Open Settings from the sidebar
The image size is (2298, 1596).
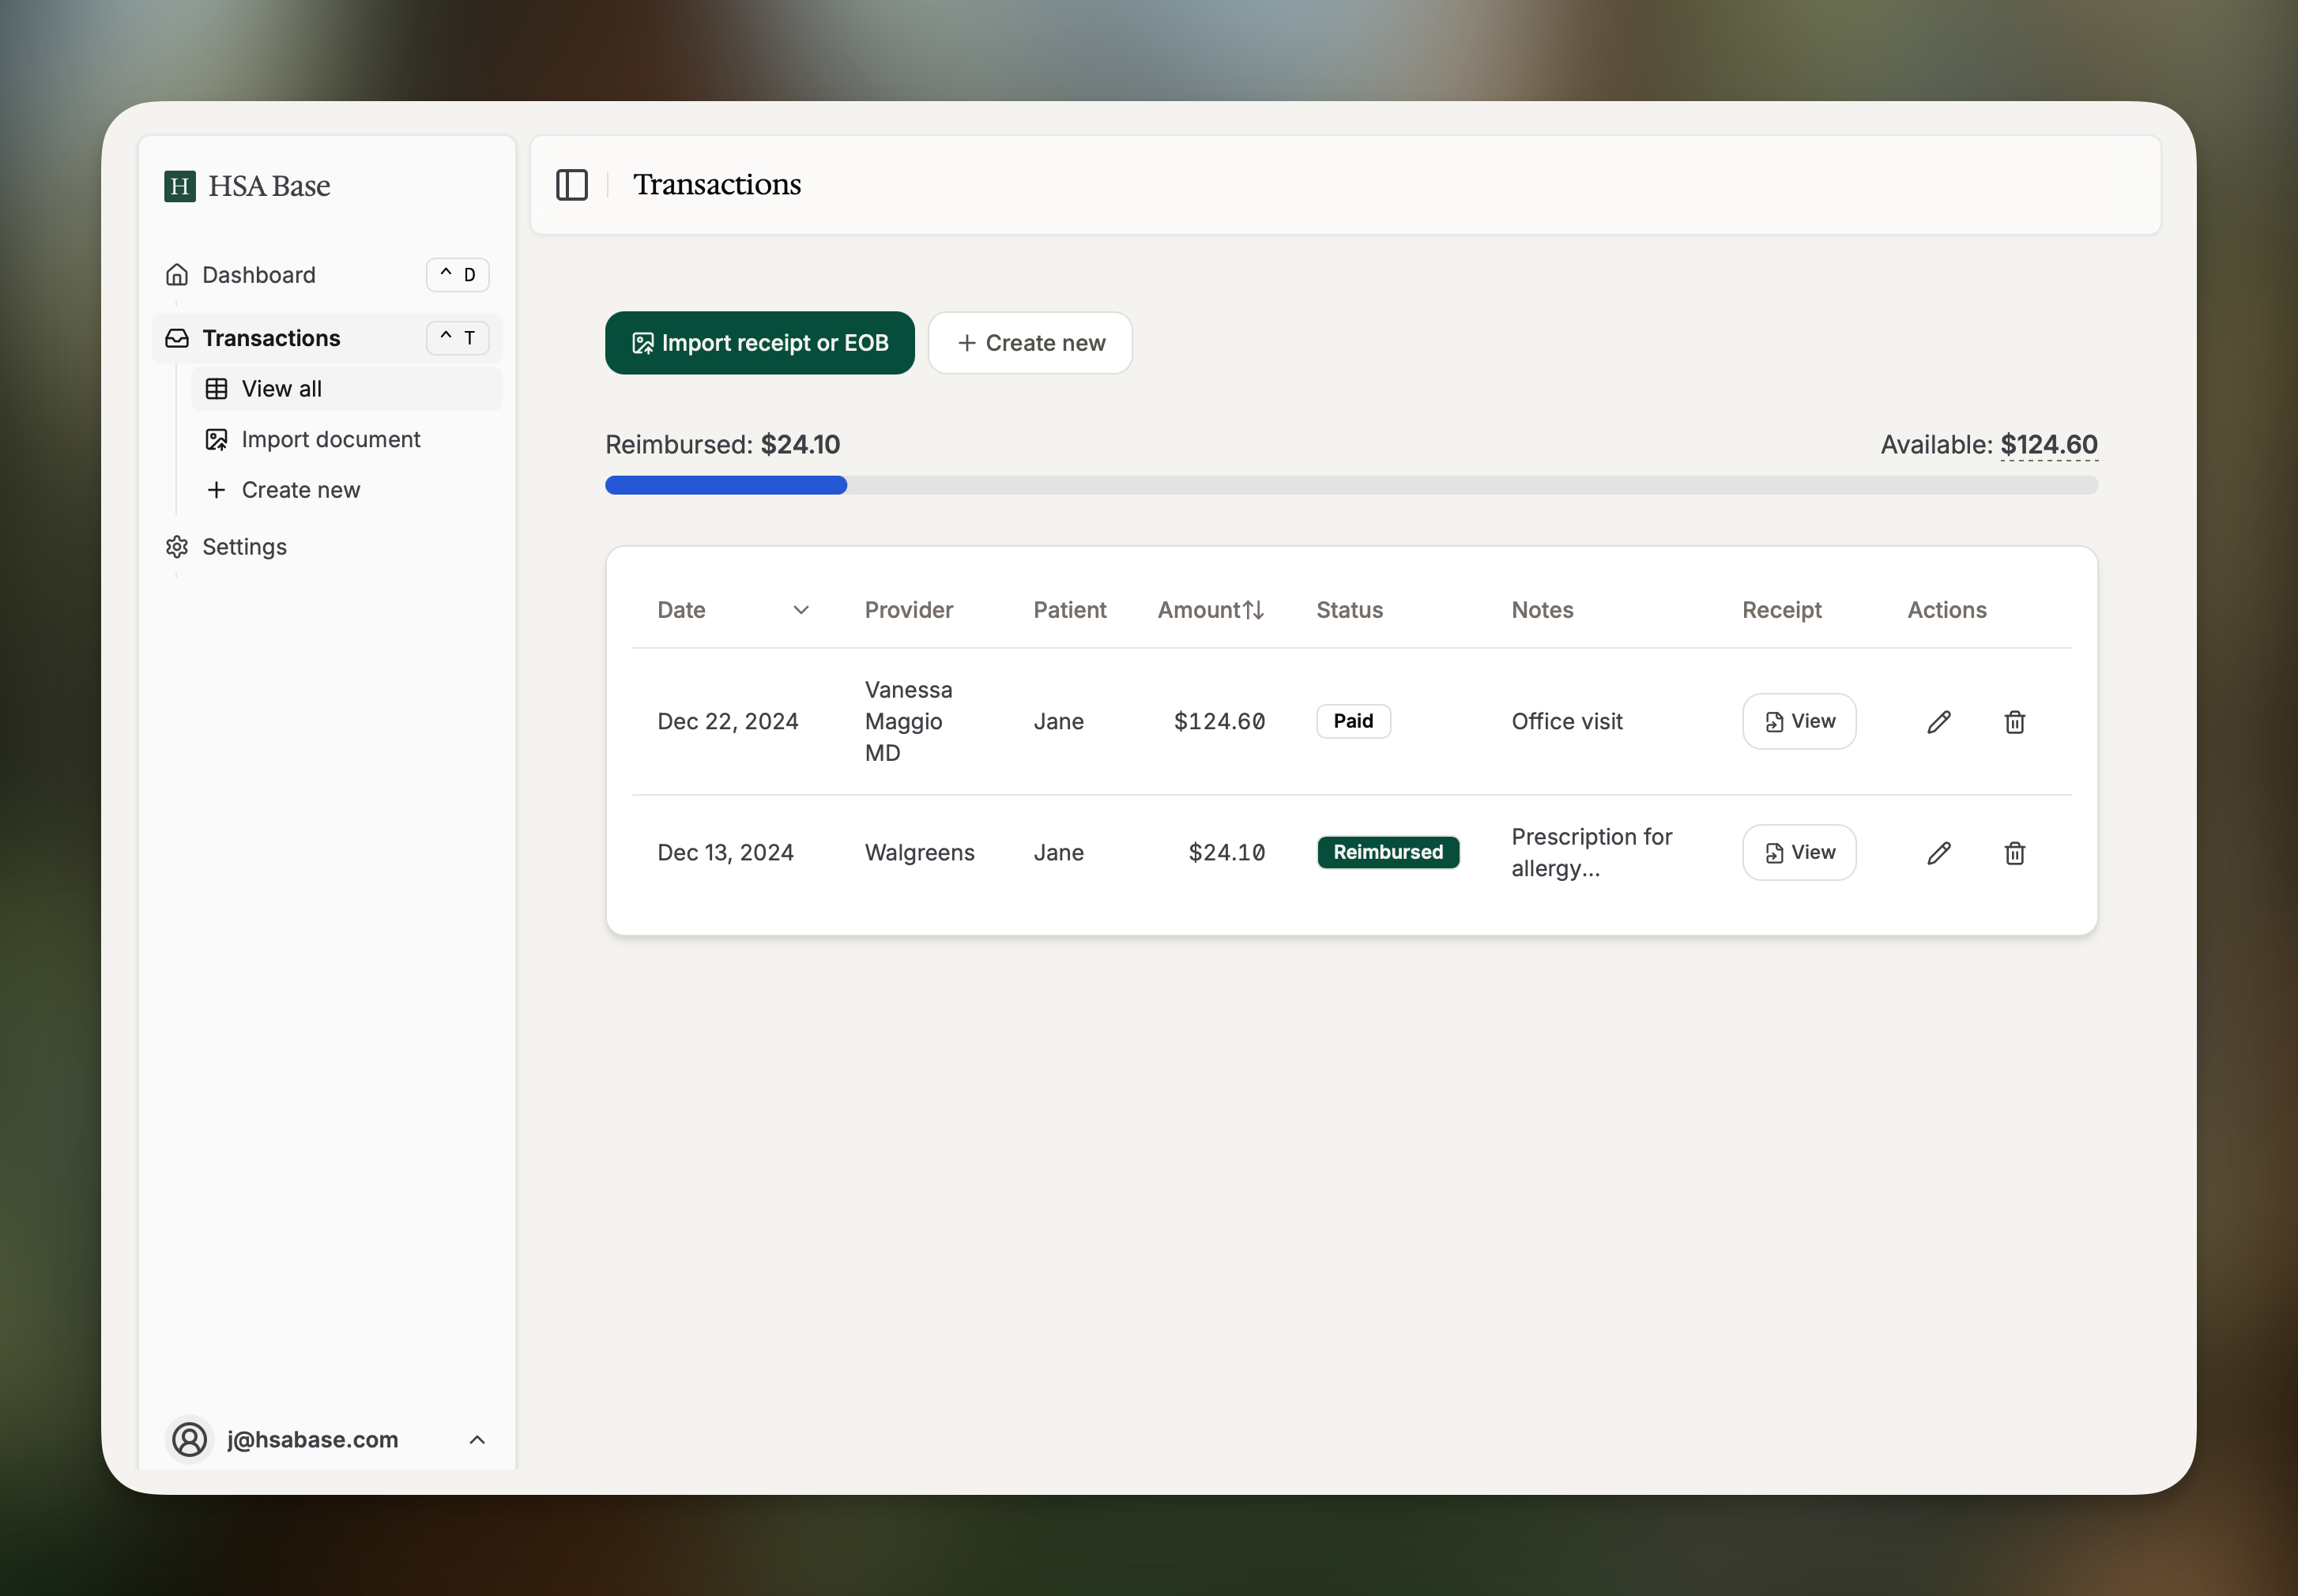(x=244, y=547)
